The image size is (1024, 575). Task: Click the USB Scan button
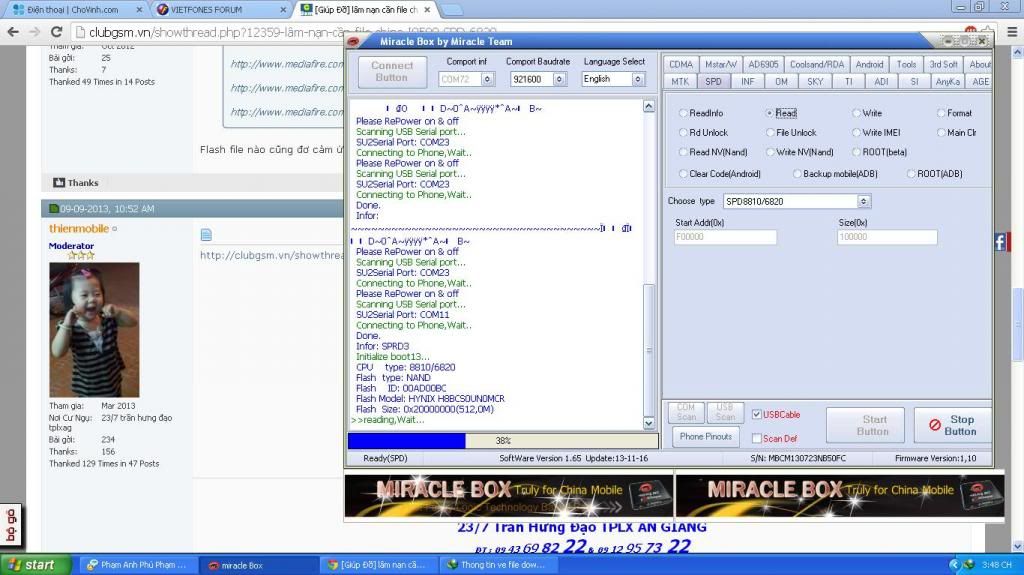724,412
